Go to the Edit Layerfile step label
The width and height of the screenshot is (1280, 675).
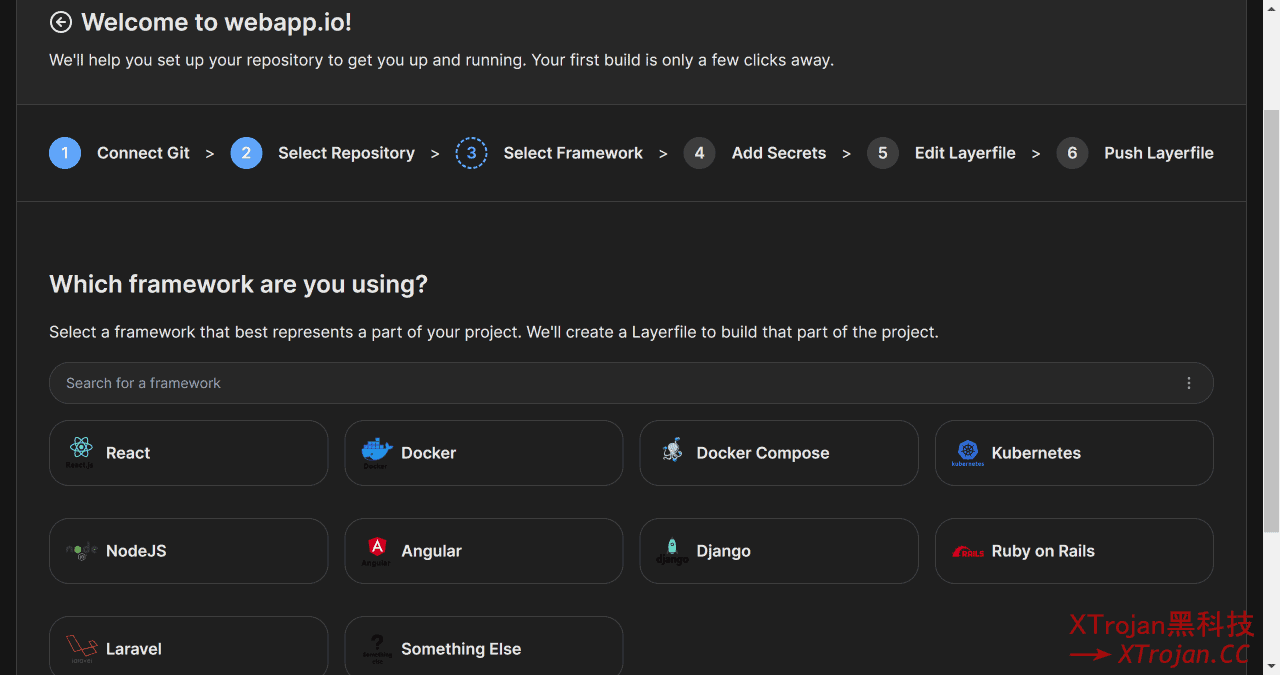[965, 153]
